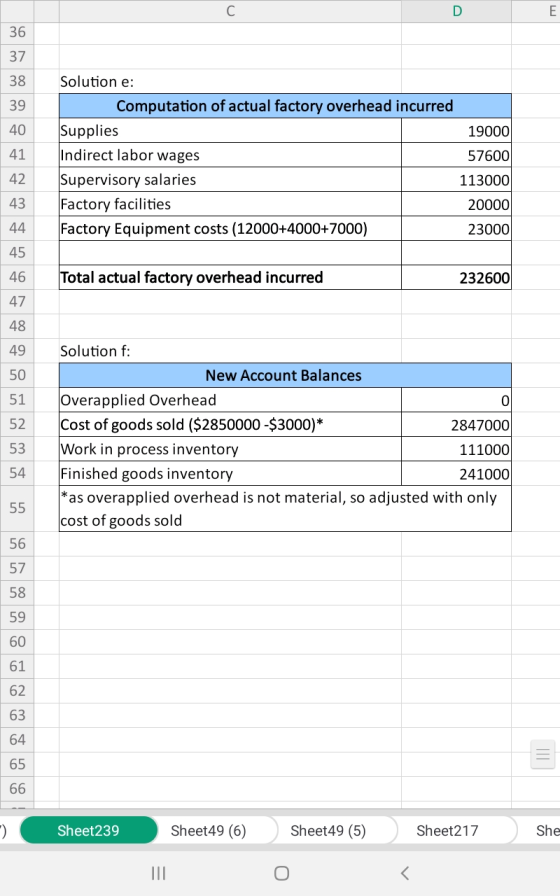Image resolution: width=560 pixels, height=896 pixels.
Task: Select the value 57600 cell
Action: click(457, 155)
